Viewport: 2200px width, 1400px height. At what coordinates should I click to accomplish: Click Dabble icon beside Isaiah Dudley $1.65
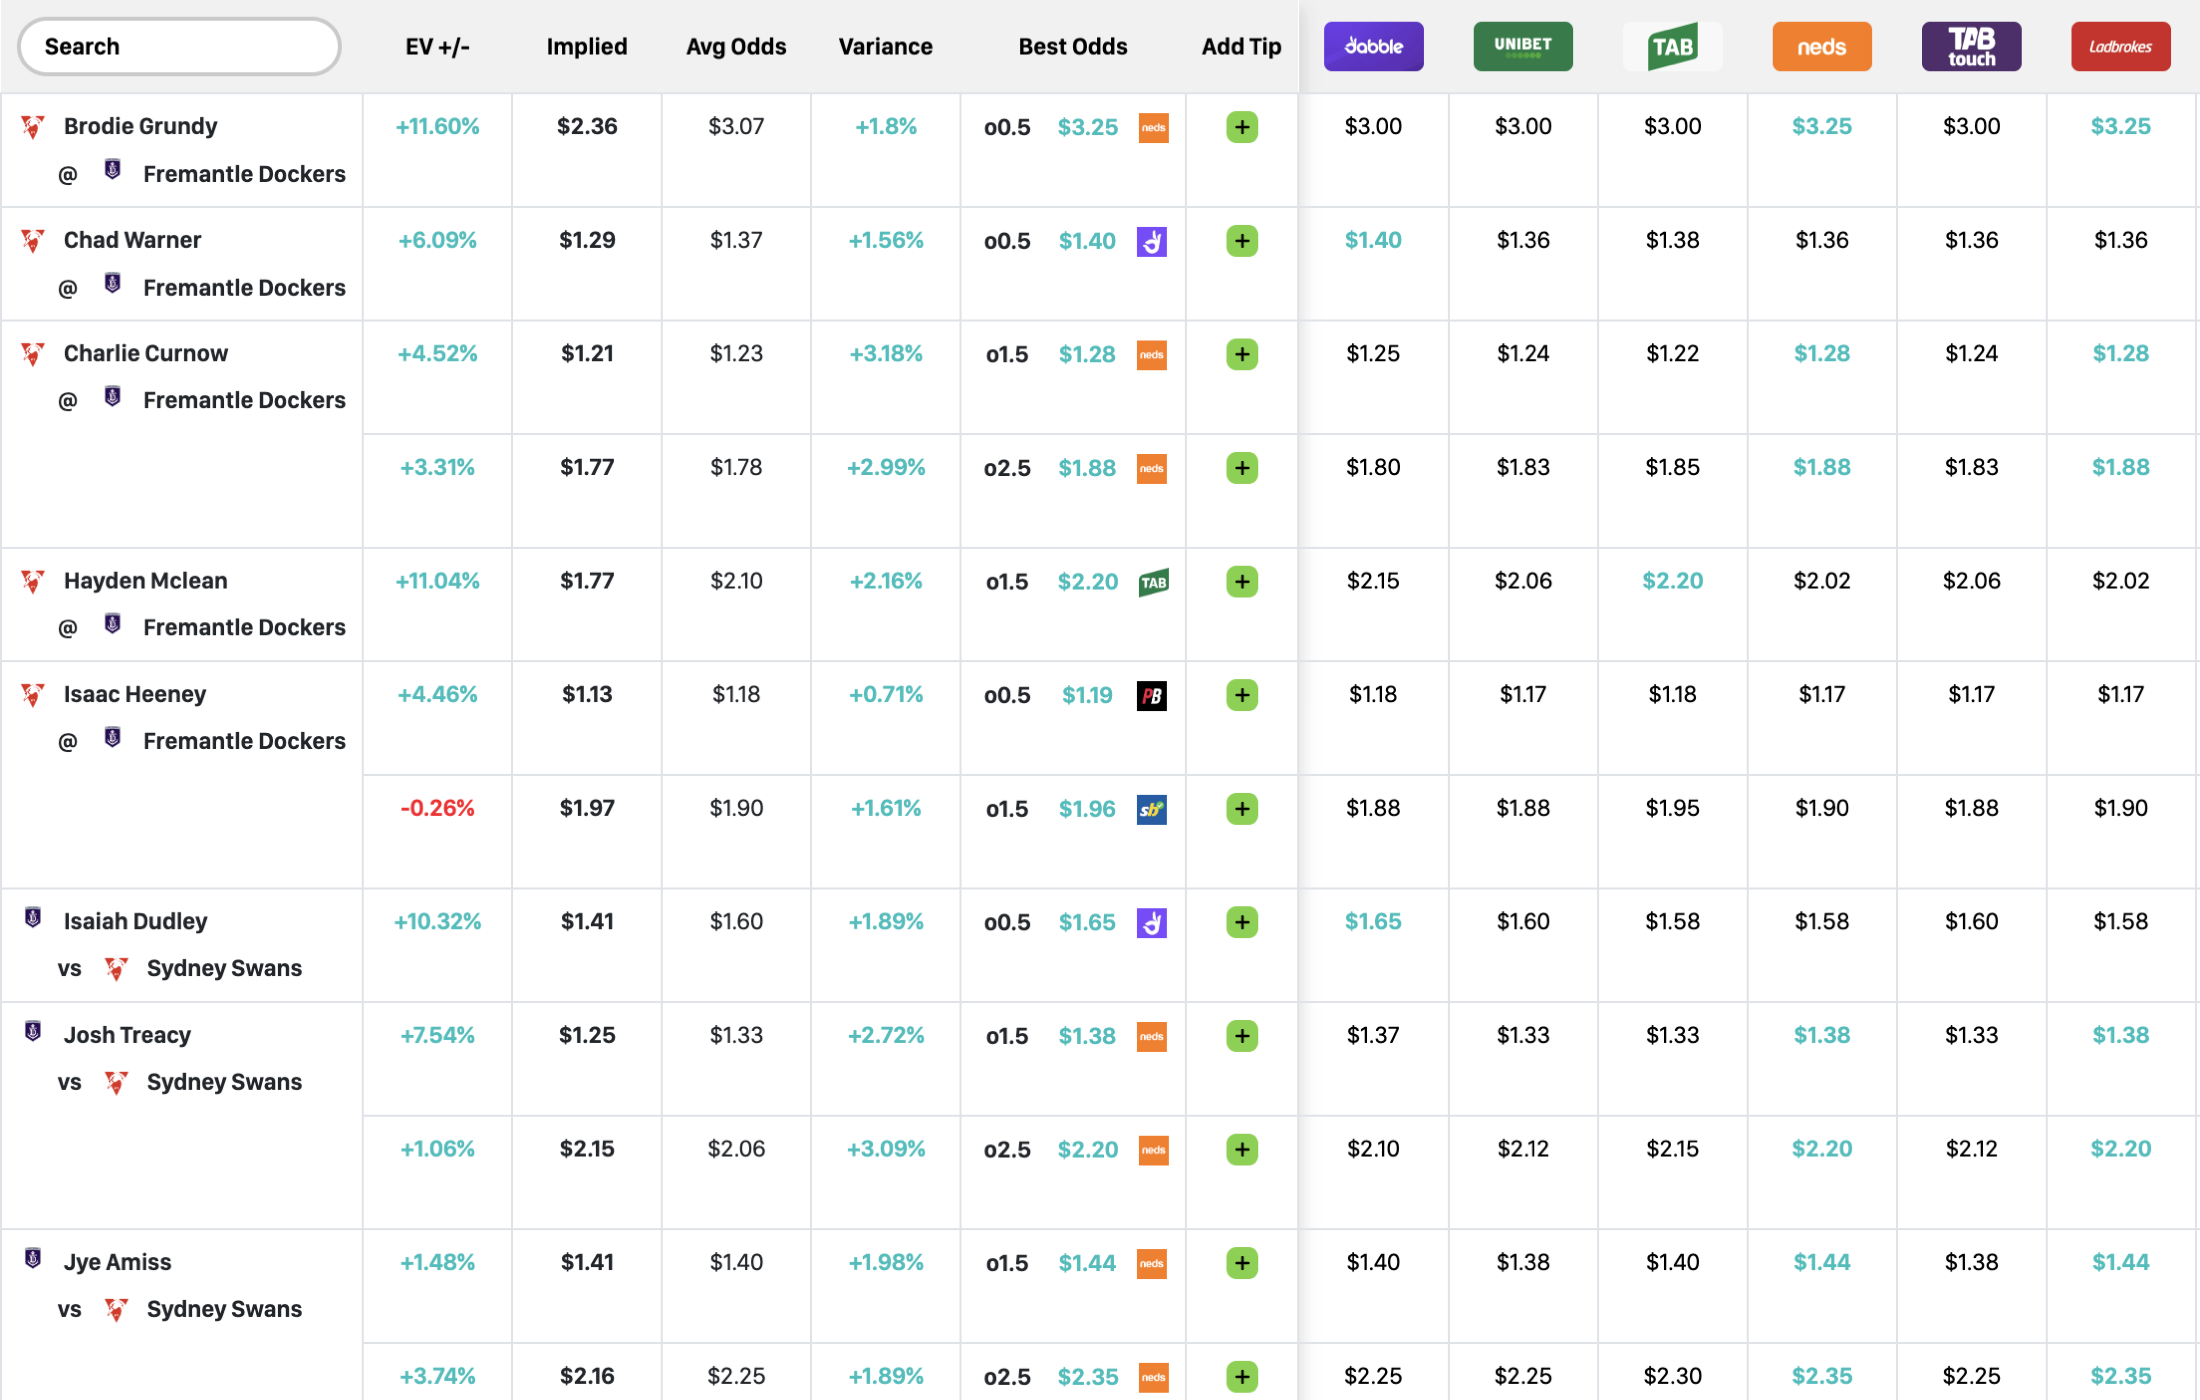[1152, 922]
